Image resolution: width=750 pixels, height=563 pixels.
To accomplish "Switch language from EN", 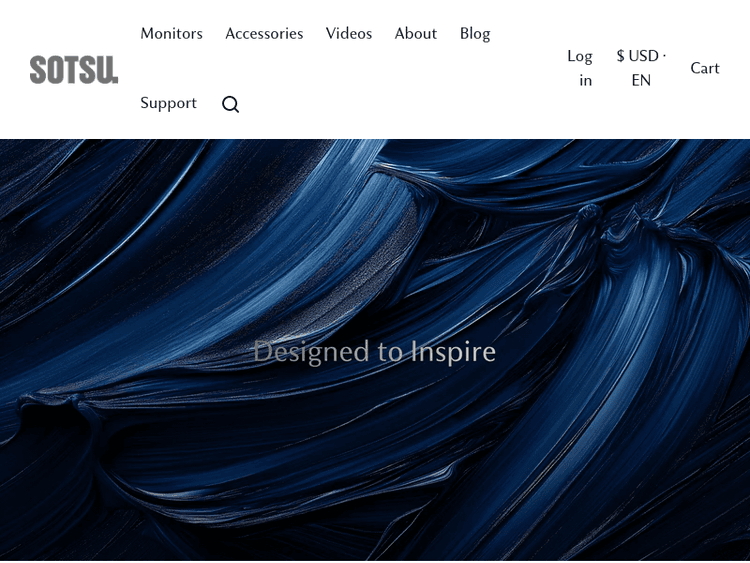I will point(641,80).
